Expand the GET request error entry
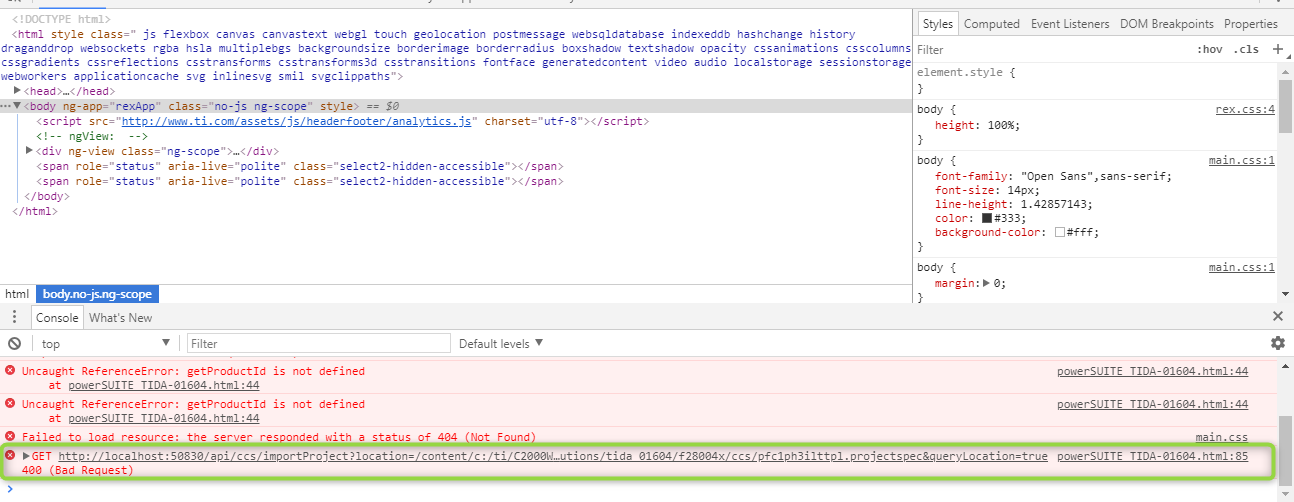1294x502 pixels. [x=25, y=456]
